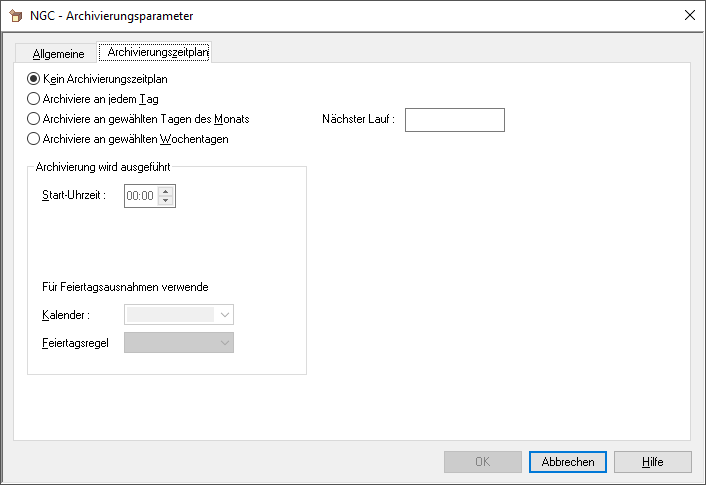Switch to the Allgemeine tab
The height and width of the screenshot is (485, 706).
(58, 54)
